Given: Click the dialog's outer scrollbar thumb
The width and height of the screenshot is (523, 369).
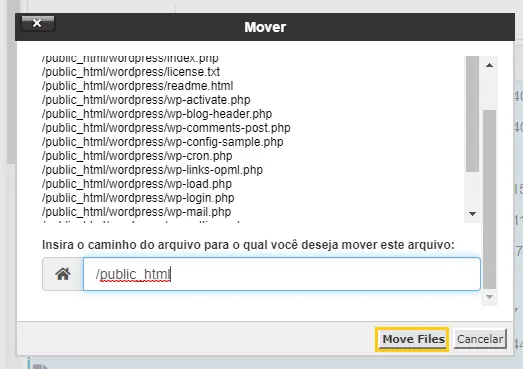Looking at the screenshot, I should point(489,199).
